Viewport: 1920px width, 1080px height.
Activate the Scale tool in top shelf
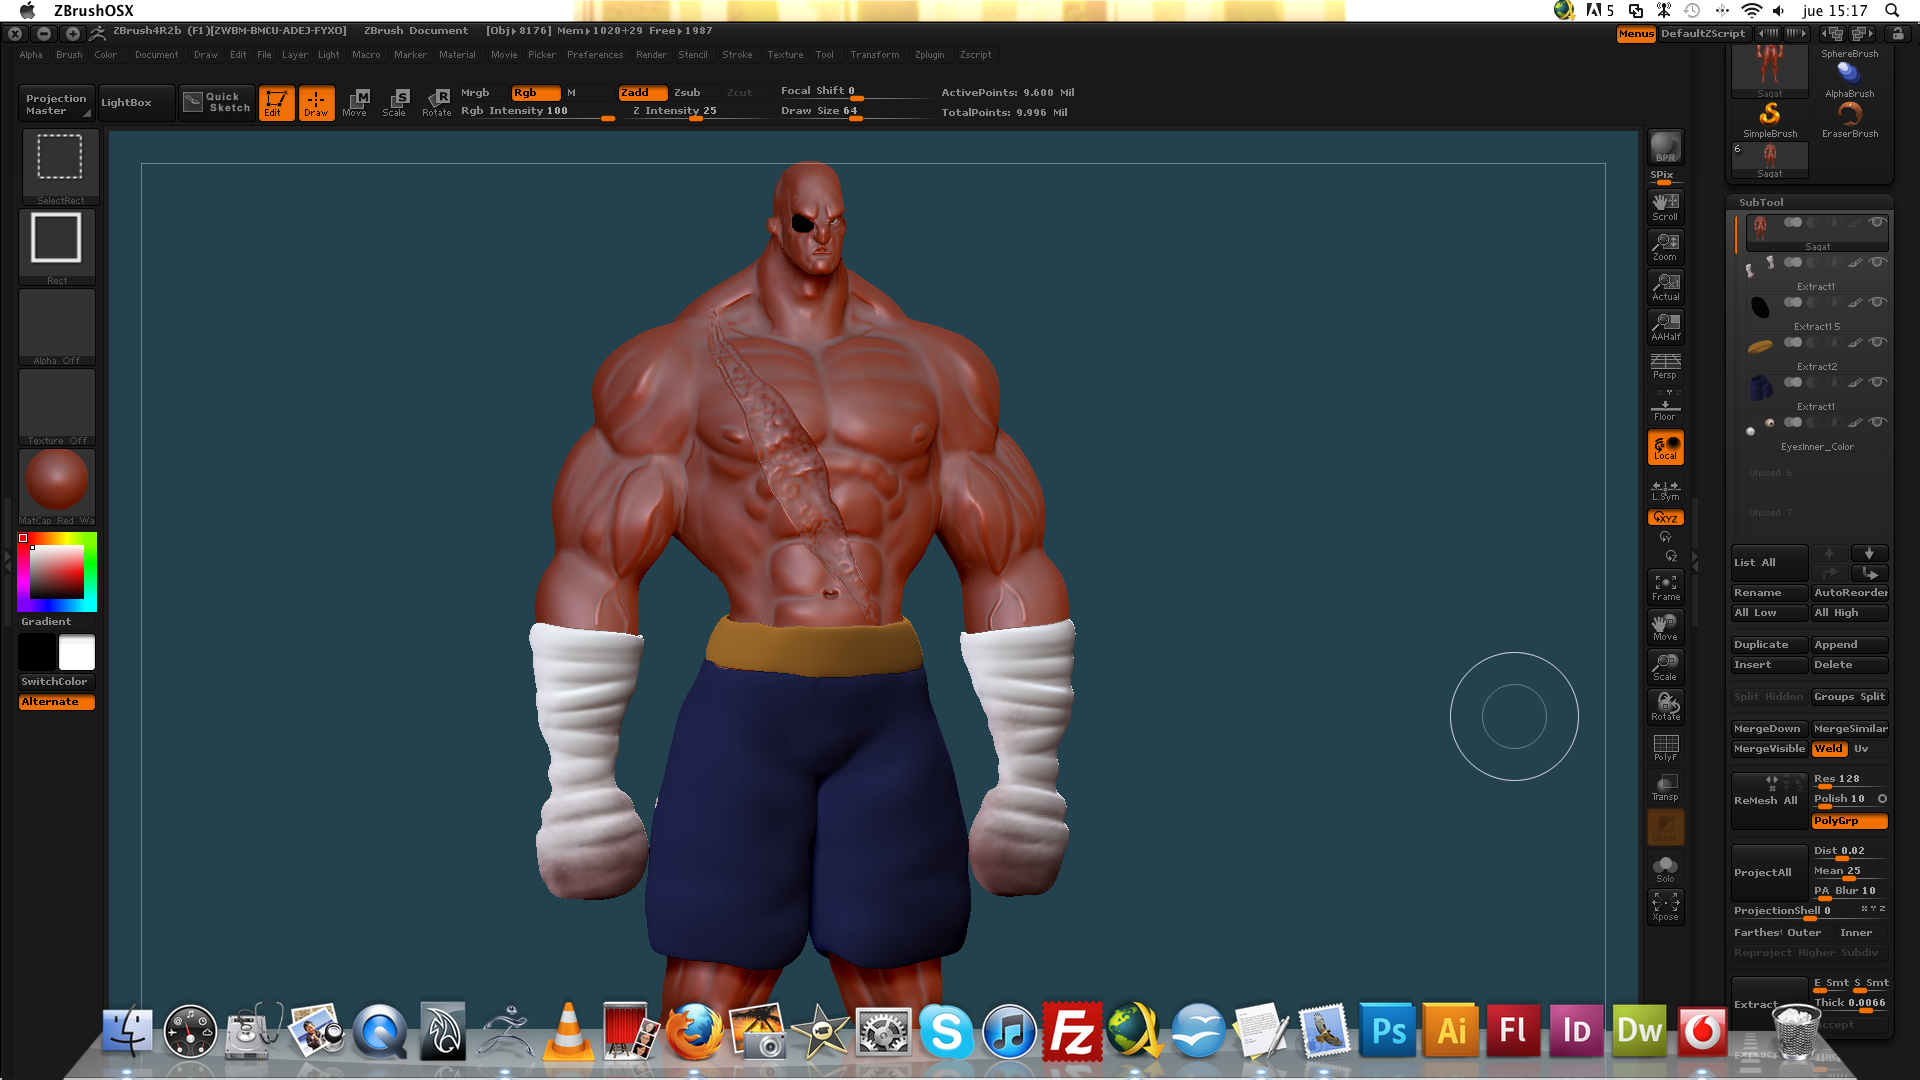click(396, 102)
